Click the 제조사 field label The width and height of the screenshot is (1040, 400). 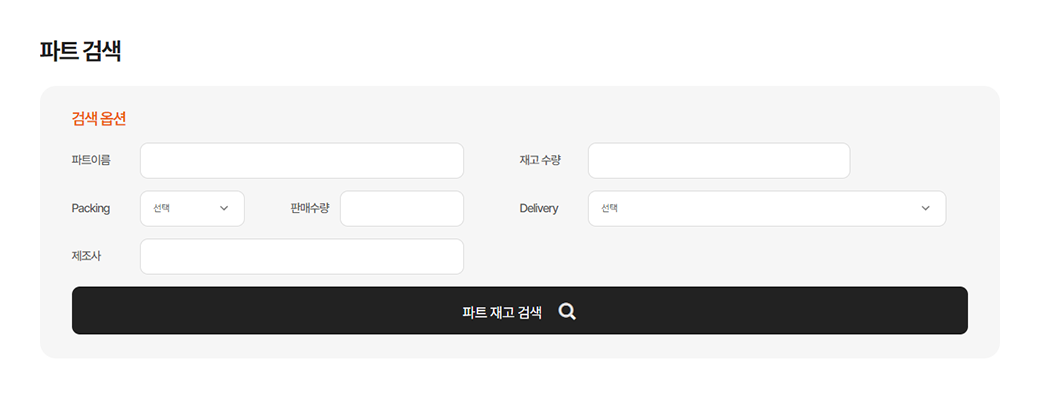[x=86, y=256]
